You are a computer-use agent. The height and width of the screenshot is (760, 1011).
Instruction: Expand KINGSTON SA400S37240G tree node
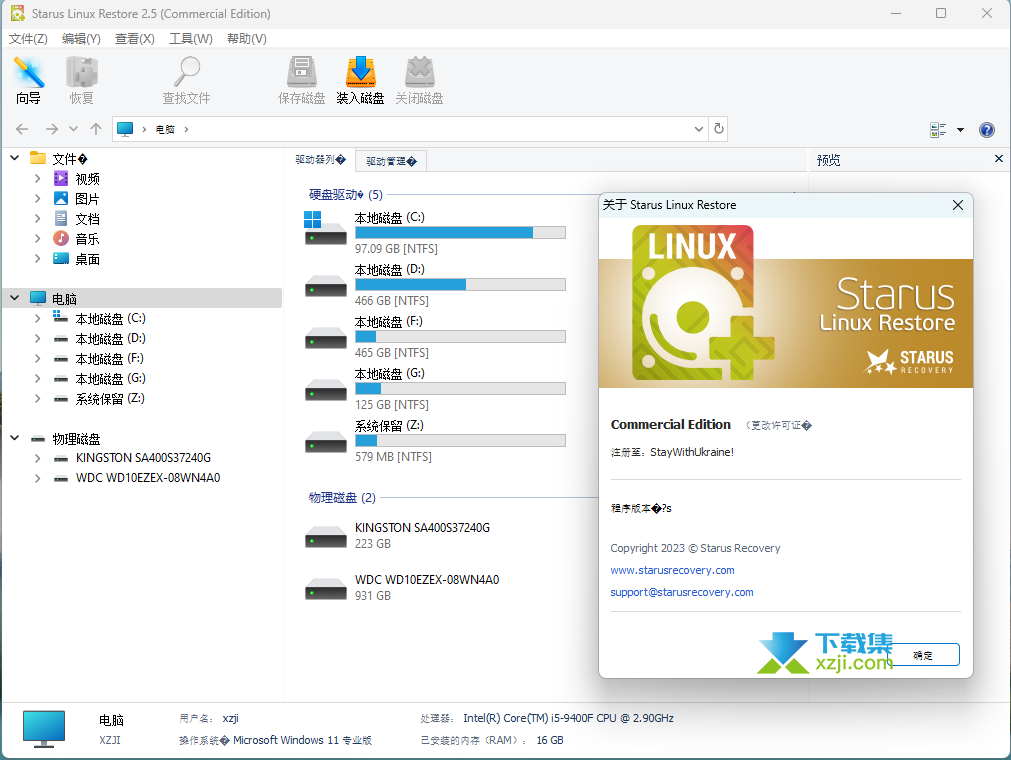tap(37, 458)
